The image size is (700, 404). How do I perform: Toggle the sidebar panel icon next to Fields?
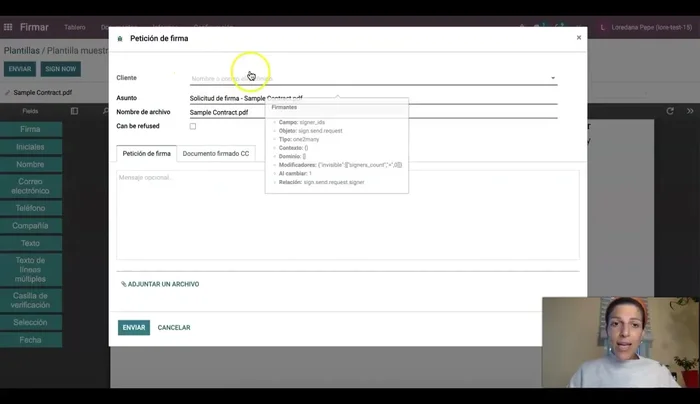74,111
